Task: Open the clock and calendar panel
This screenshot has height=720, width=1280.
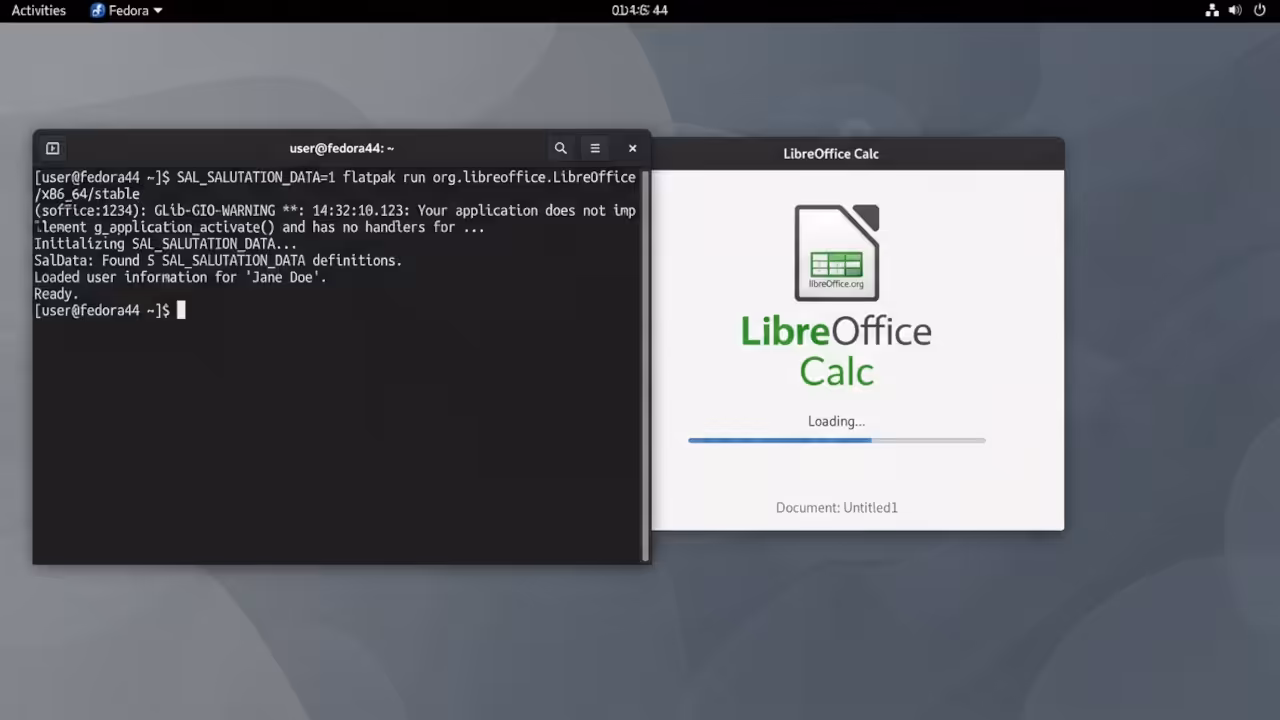Action: [x=640, y=10]
